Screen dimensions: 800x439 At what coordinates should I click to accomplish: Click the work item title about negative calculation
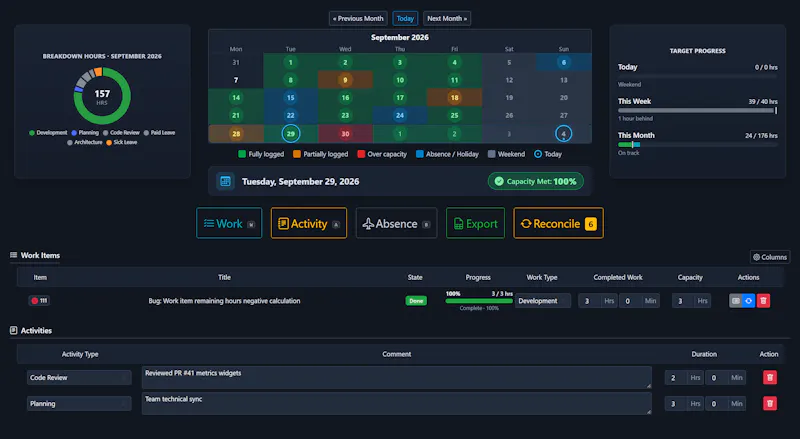(224, 301)
